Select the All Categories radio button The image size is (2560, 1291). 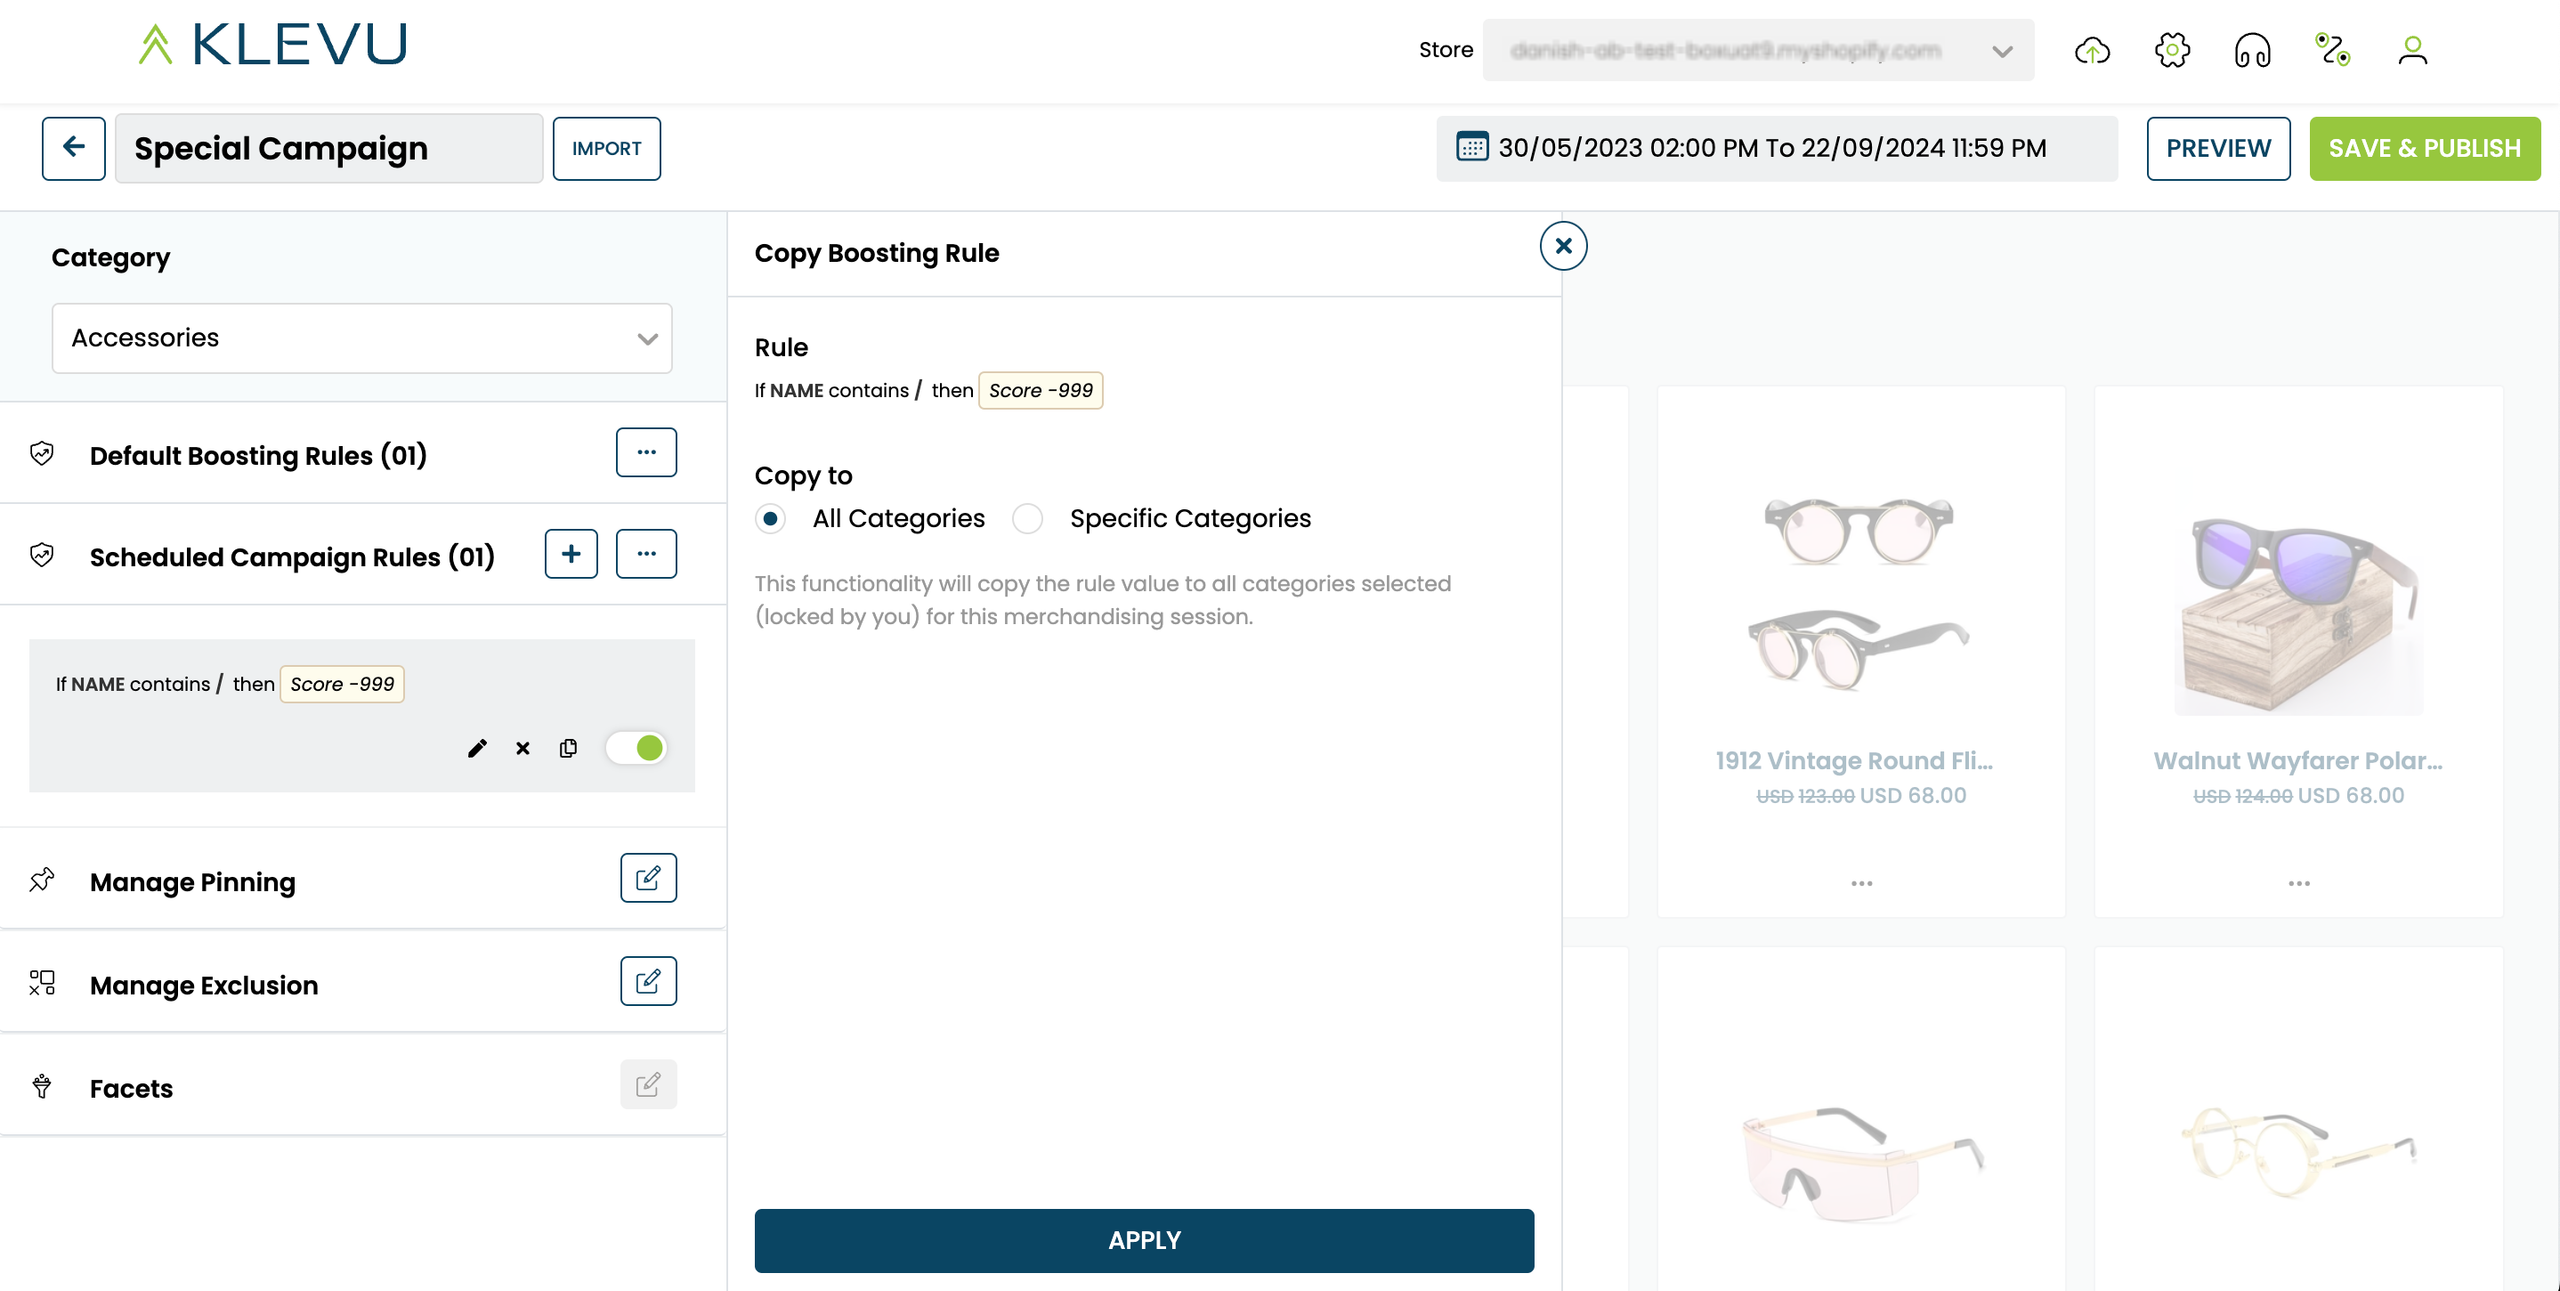tap(770, 519)
